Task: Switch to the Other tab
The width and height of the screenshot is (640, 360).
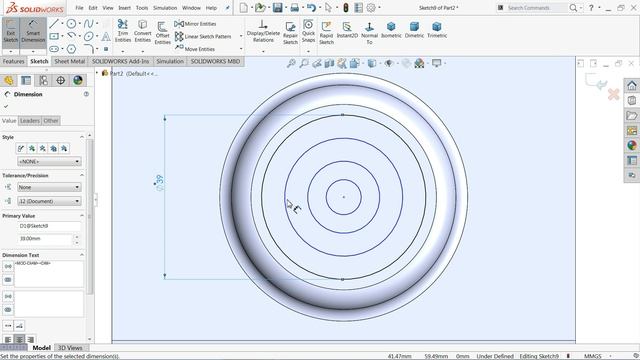Action: [x=51, y=121]
